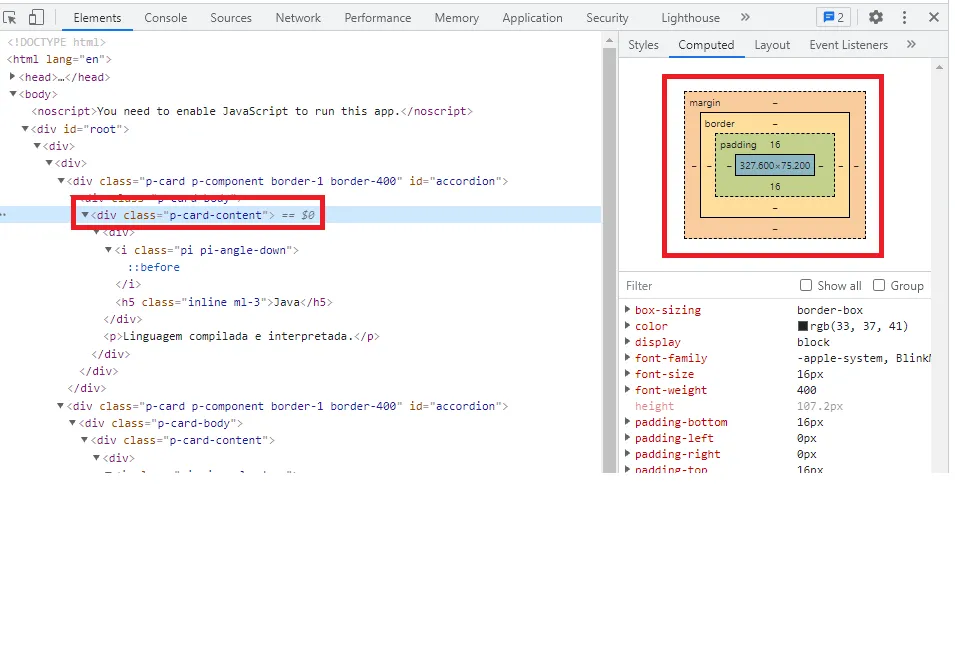Expand the color computed property

pyautogui.click(x=627, y=325)
